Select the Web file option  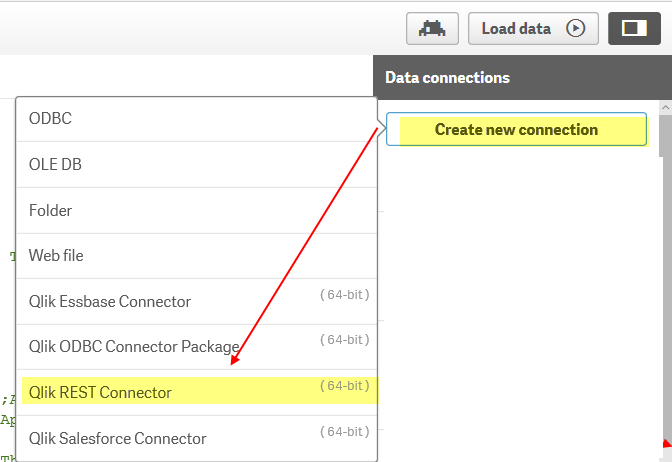[56, 256]
